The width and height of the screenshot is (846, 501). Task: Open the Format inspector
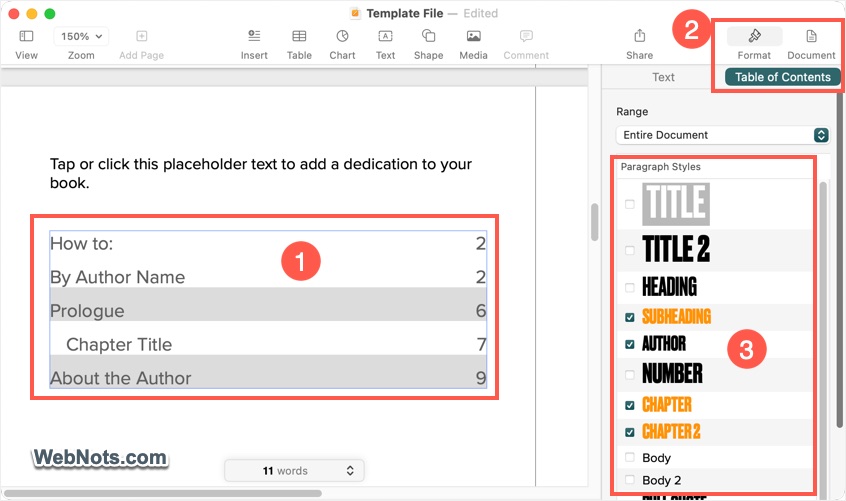tap(754, 36)
